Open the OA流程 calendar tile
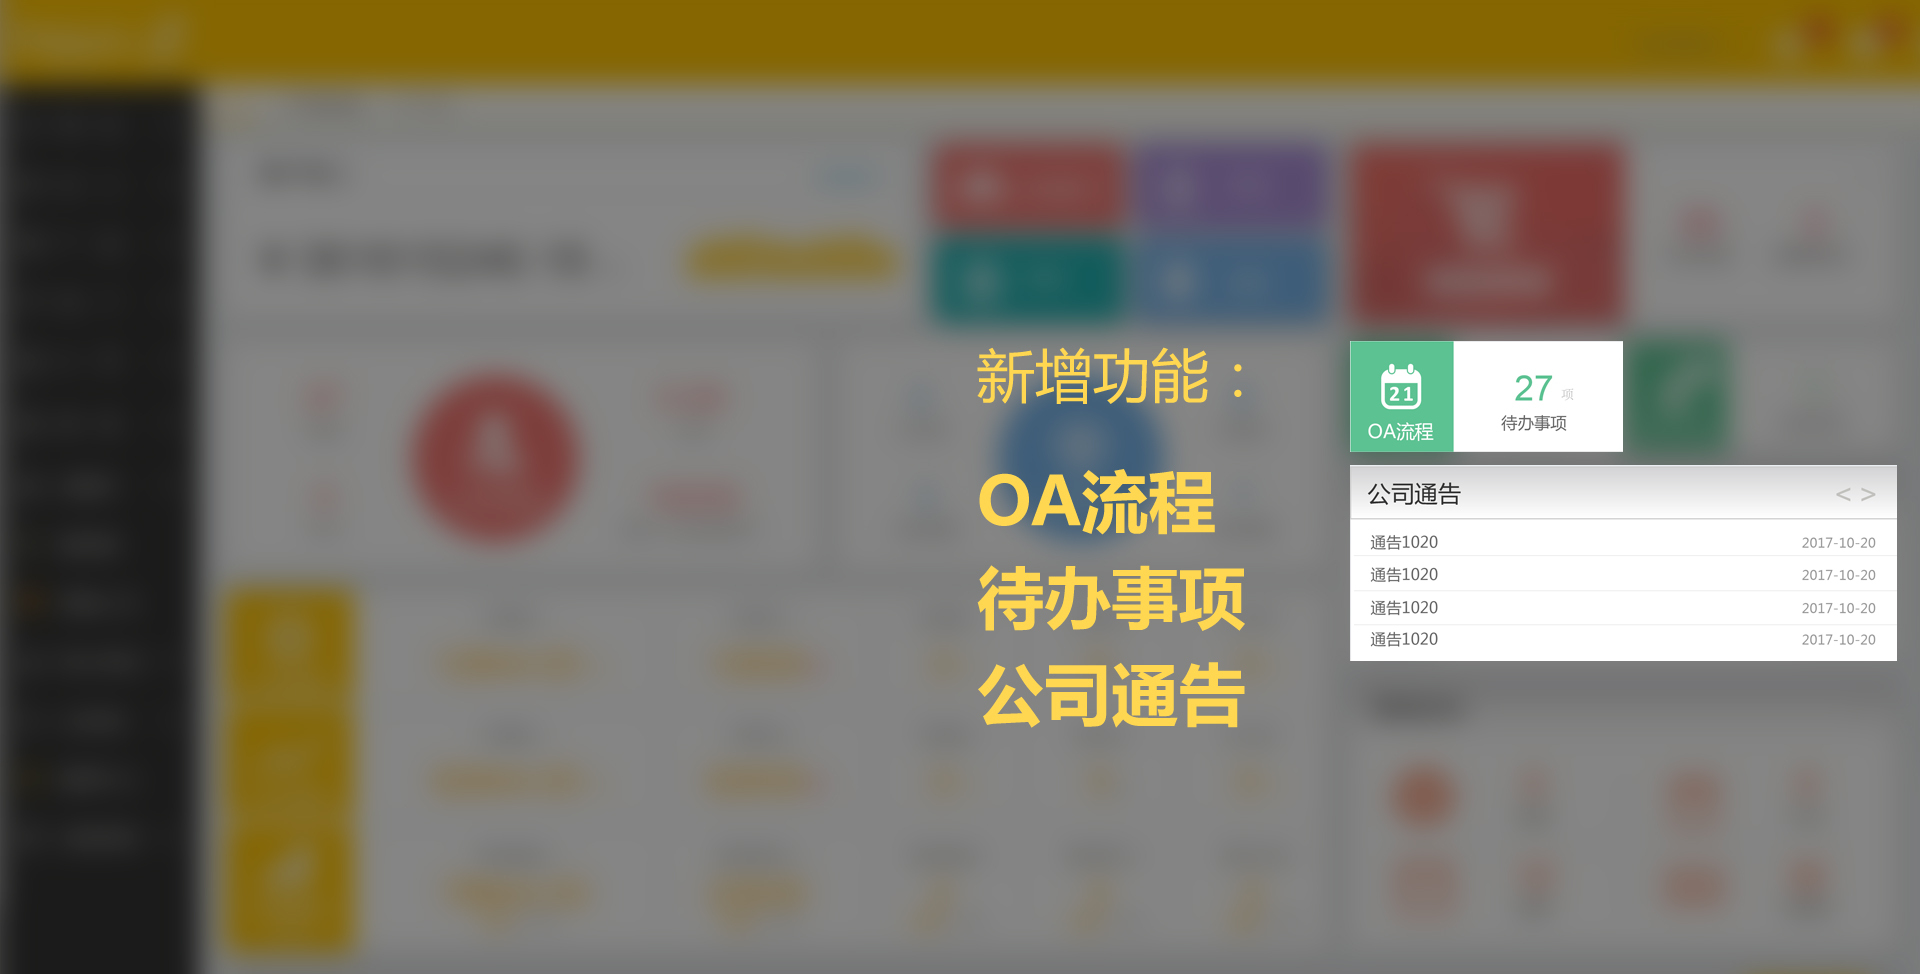This screenshot has height=974, width=1920. [x=1401, y=397]
